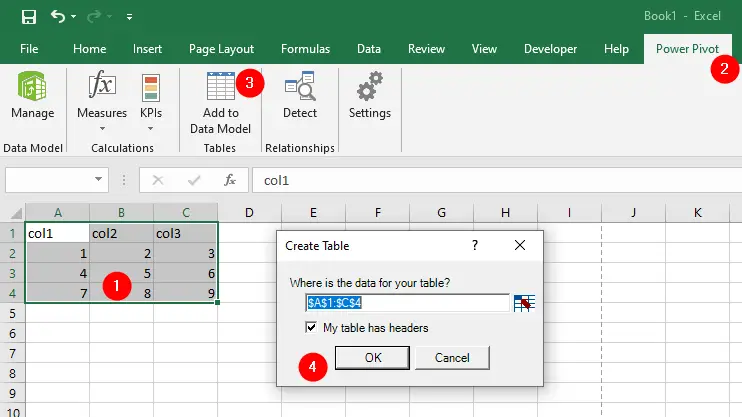
Task: Open the Help tab
Action: point(616,49)
